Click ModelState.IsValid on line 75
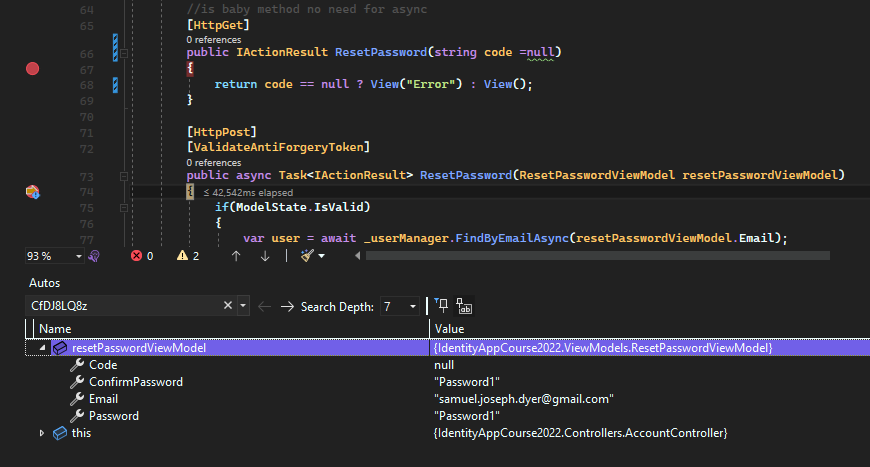The width and height of the screenshot is (870, 467). [x=300, y=207]
